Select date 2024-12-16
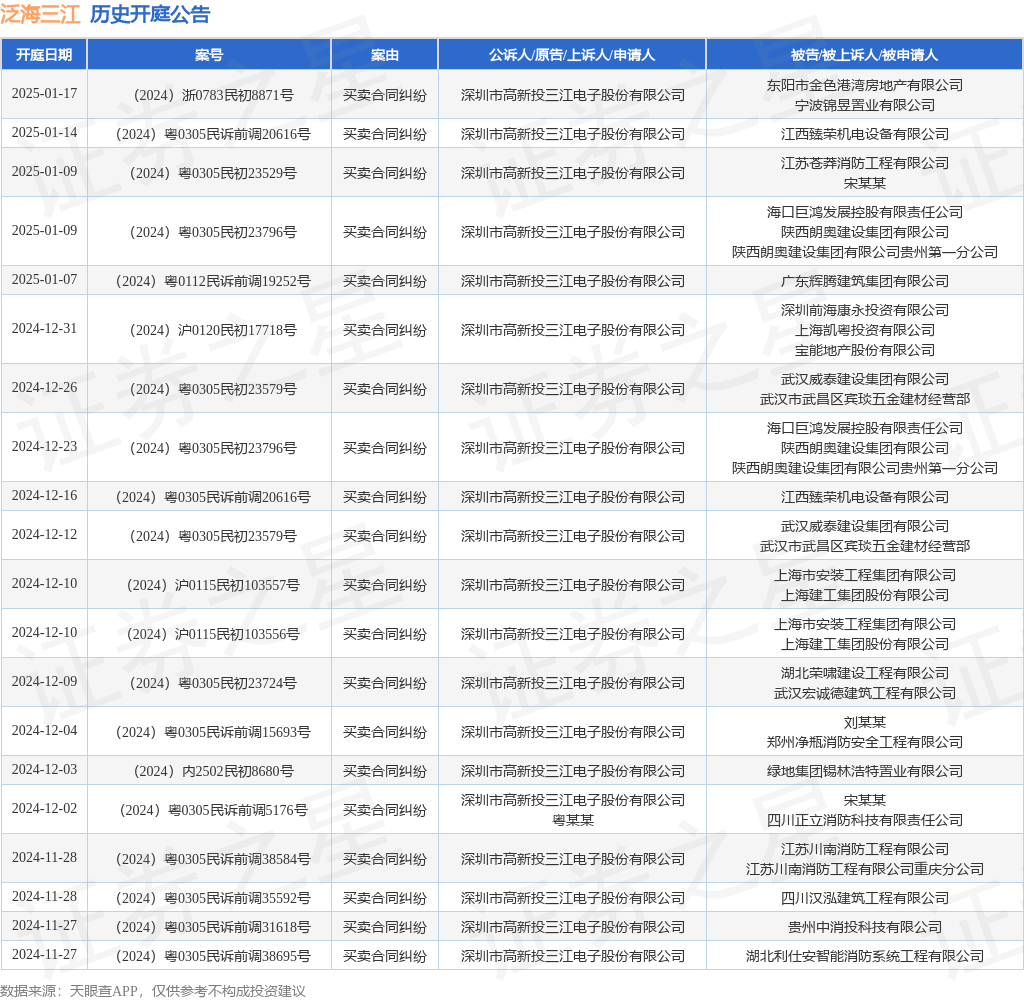The width and height of the screenshot is (1024, 1000). (44, 495)
